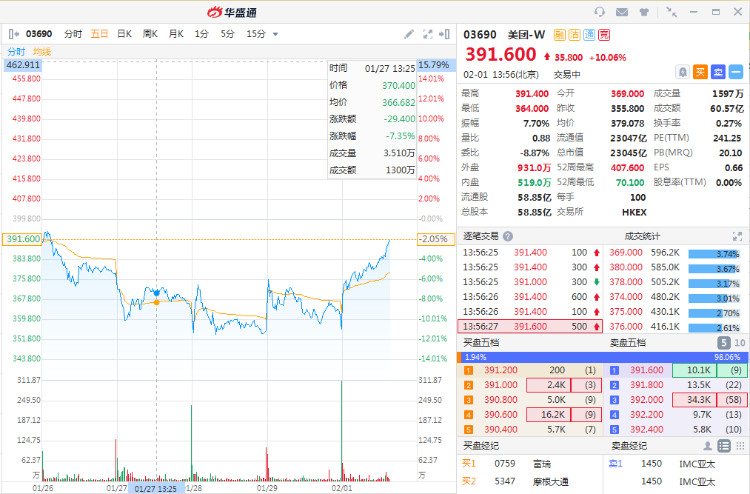
Task: Select the 5分 five-minute chart
Action: click(227, 34)
